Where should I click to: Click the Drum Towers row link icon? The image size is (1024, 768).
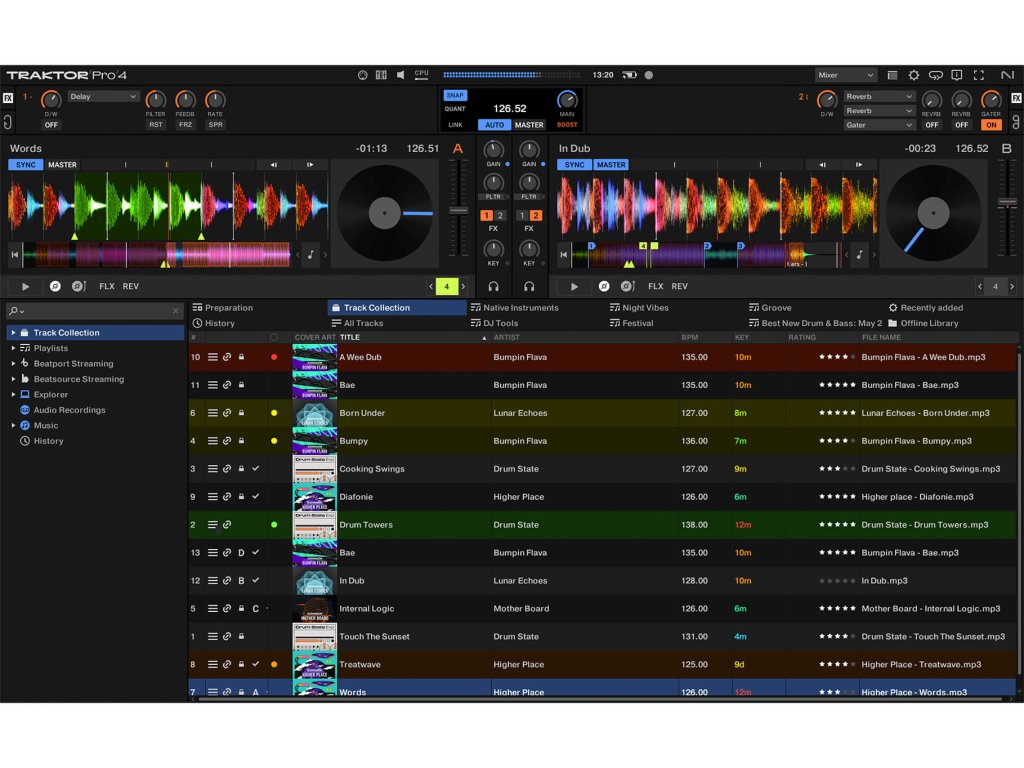[227, 524]
